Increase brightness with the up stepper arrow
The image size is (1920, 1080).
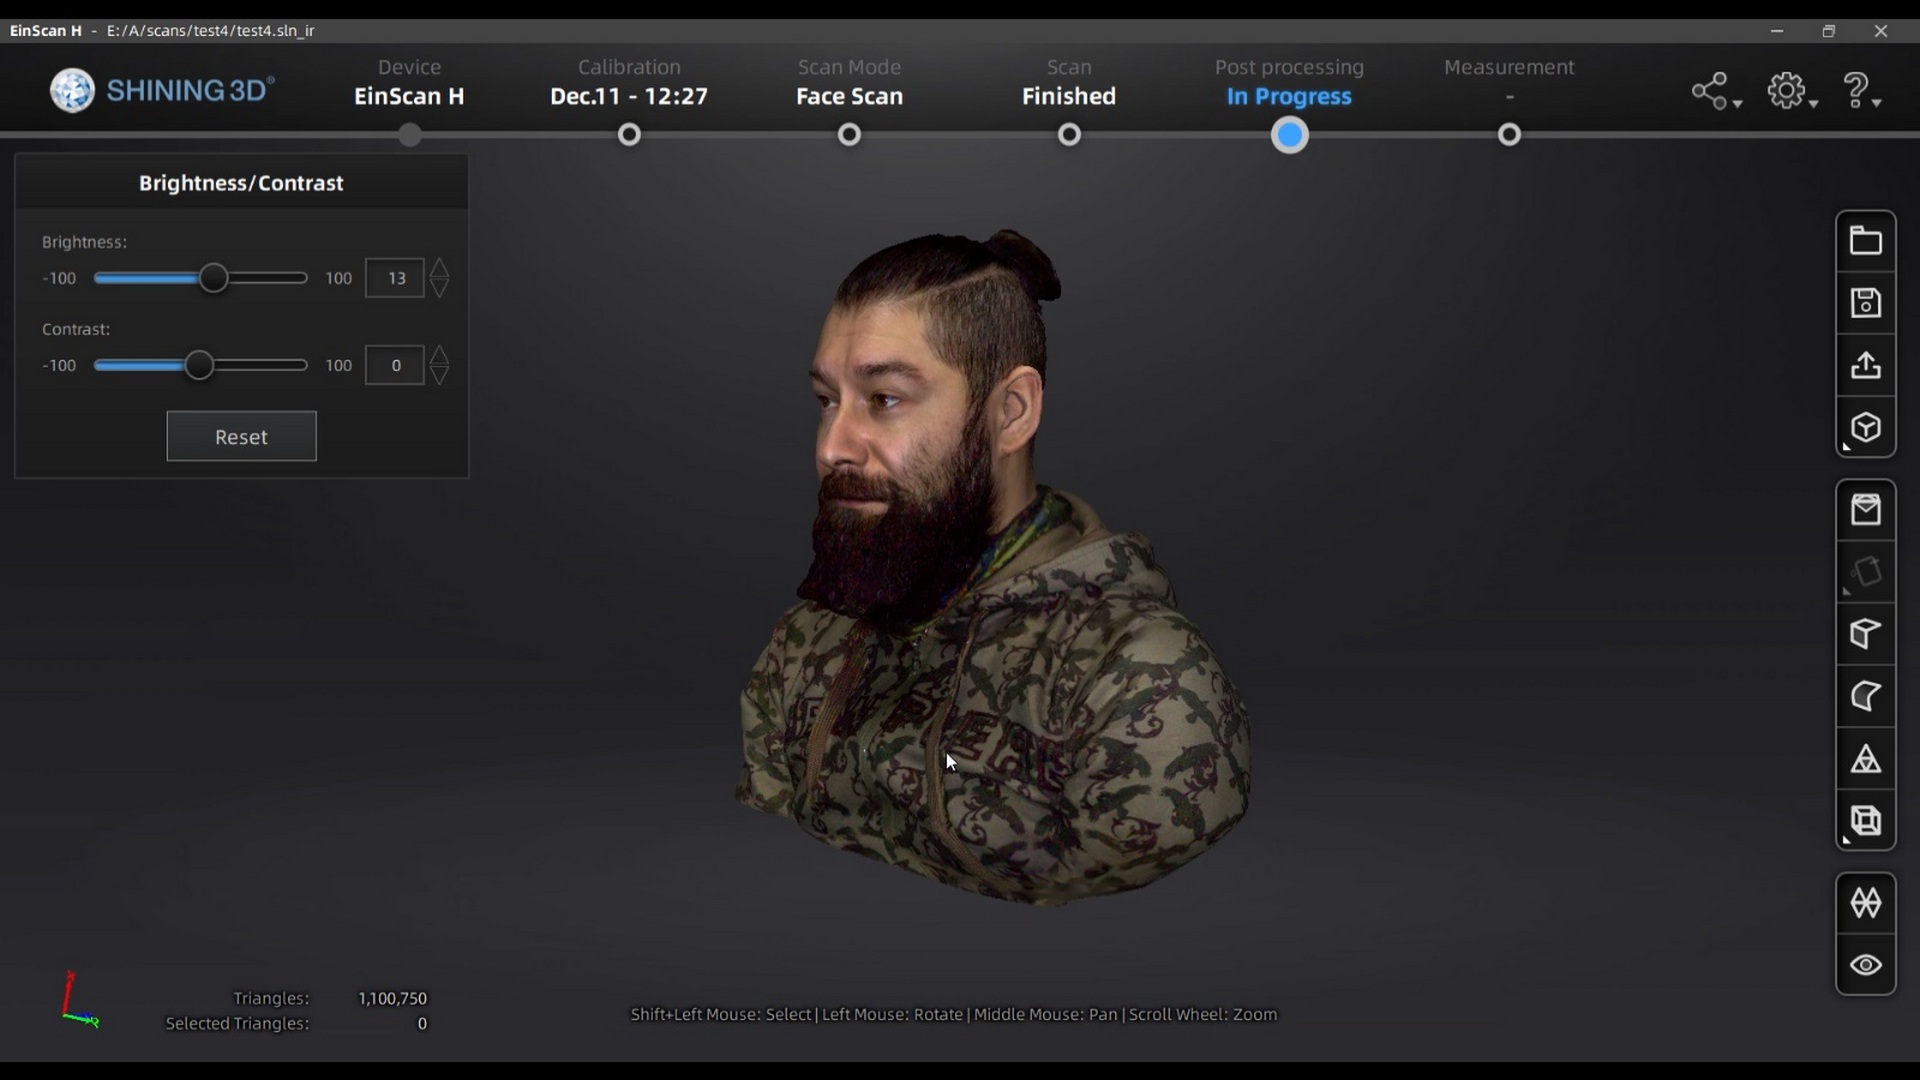pos(439,267)
